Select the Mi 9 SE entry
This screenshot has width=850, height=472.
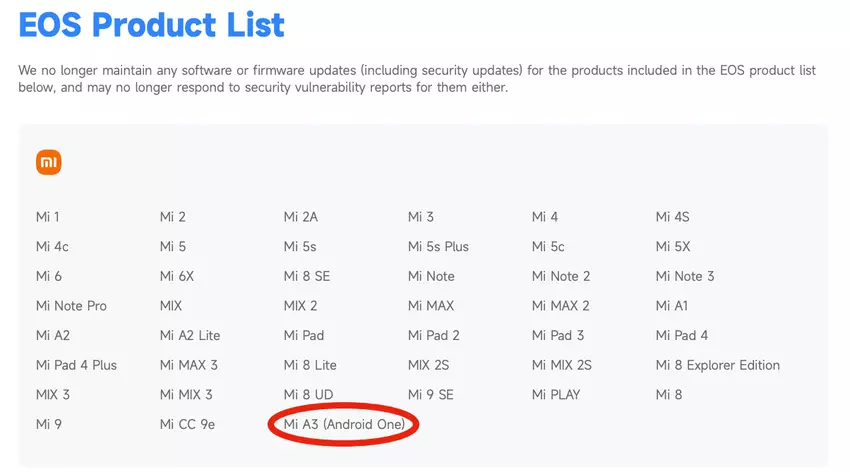(x=430, y=395)
